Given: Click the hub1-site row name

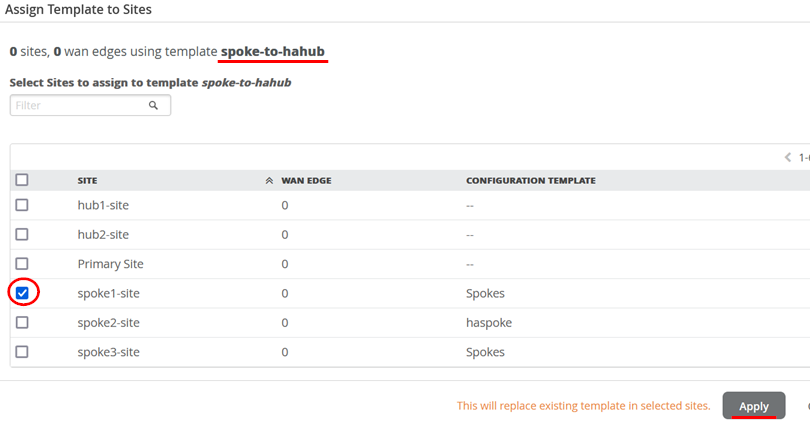Looking at the screenshot, I should tap(103, 205).
